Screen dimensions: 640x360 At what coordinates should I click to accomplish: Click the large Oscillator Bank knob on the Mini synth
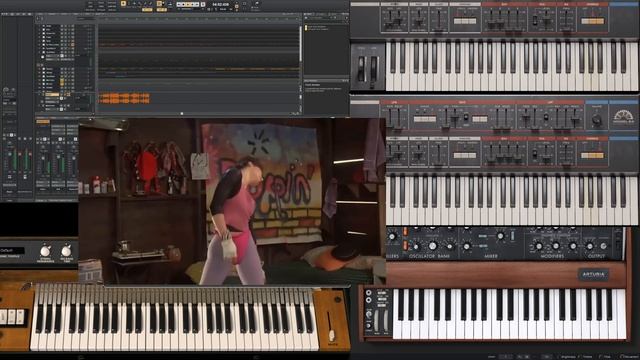tap(432, 246)
